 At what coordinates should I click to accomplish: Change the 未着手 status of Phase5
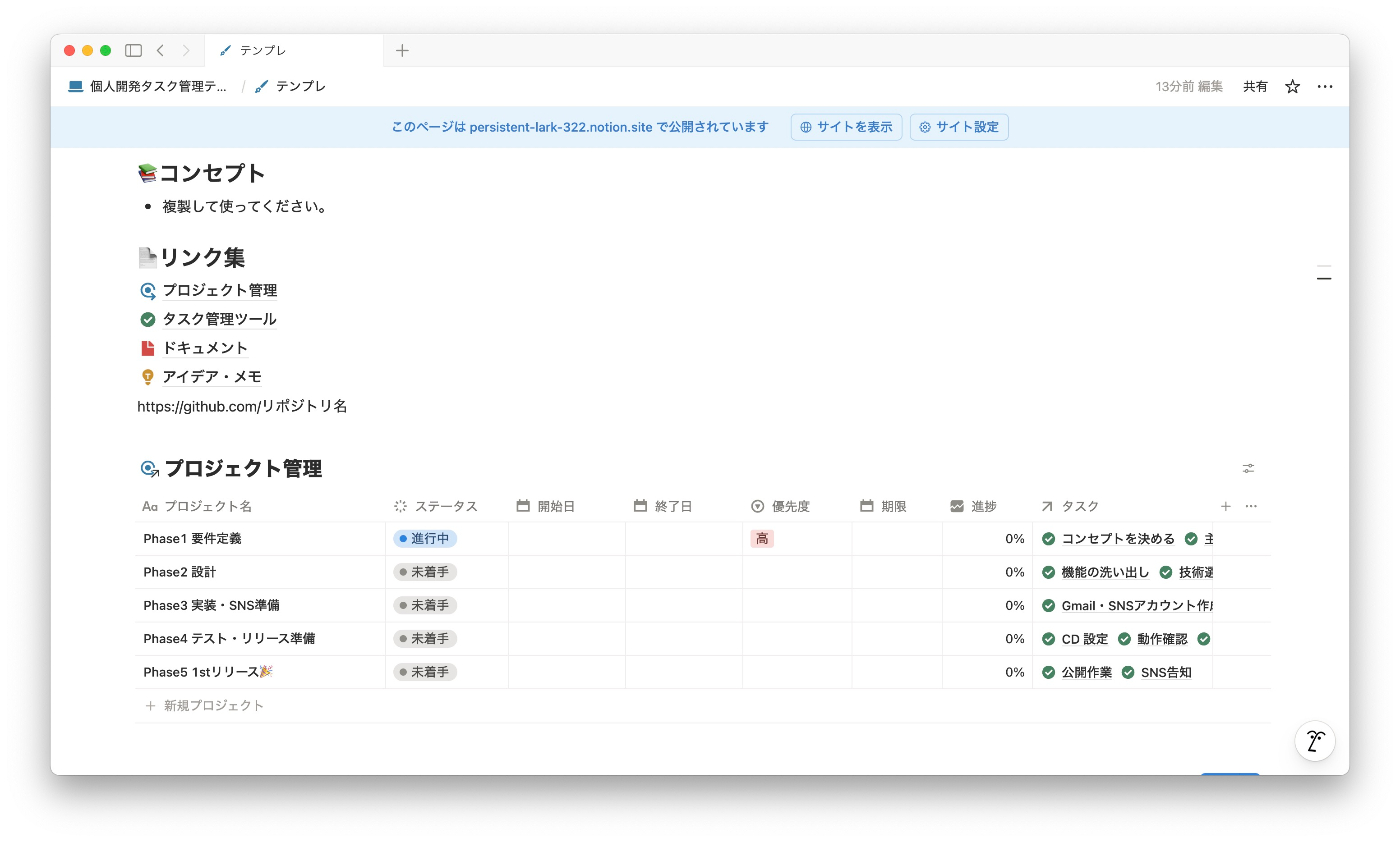425,672
